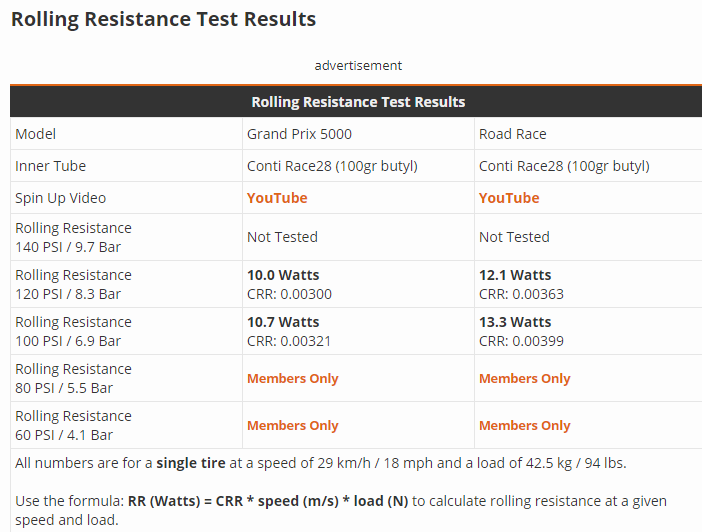Click the Model row label

point(36,134)
